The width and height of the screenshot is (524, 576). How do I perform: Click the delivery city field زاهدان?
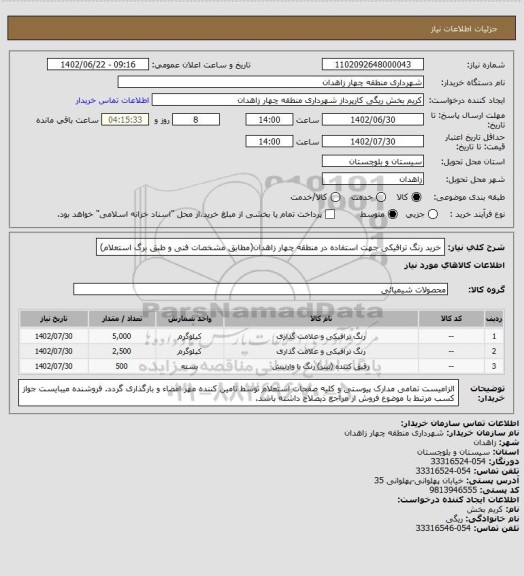pos(373,179)
